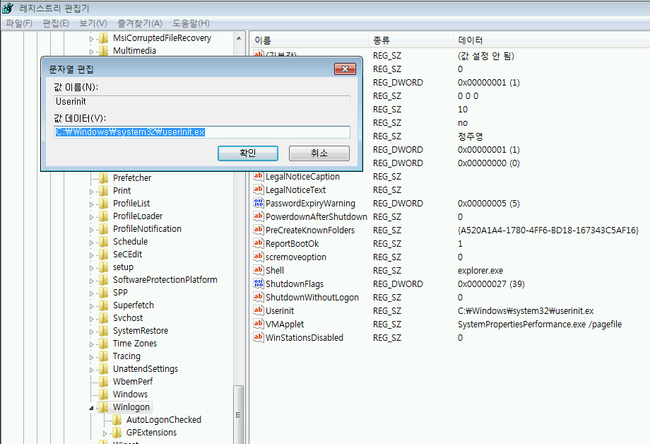Expand the Svchost tree node
The width and height of the screenshot is (650, 444).
click(91, 318)
